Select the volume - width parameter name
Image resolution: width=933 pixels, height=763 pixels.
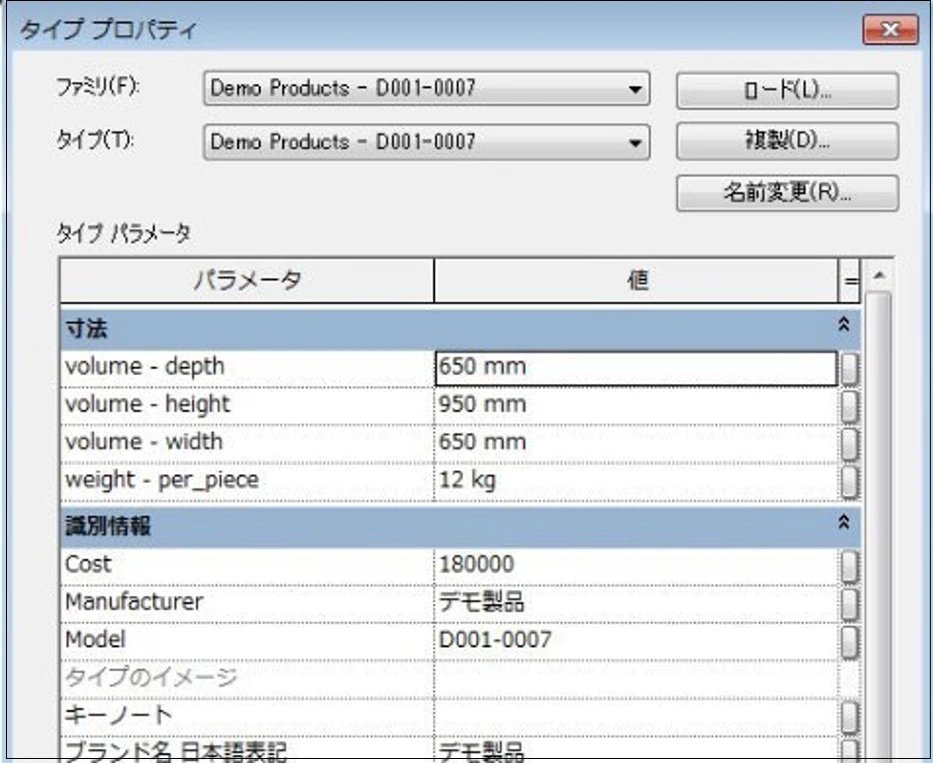pos(248,443)
